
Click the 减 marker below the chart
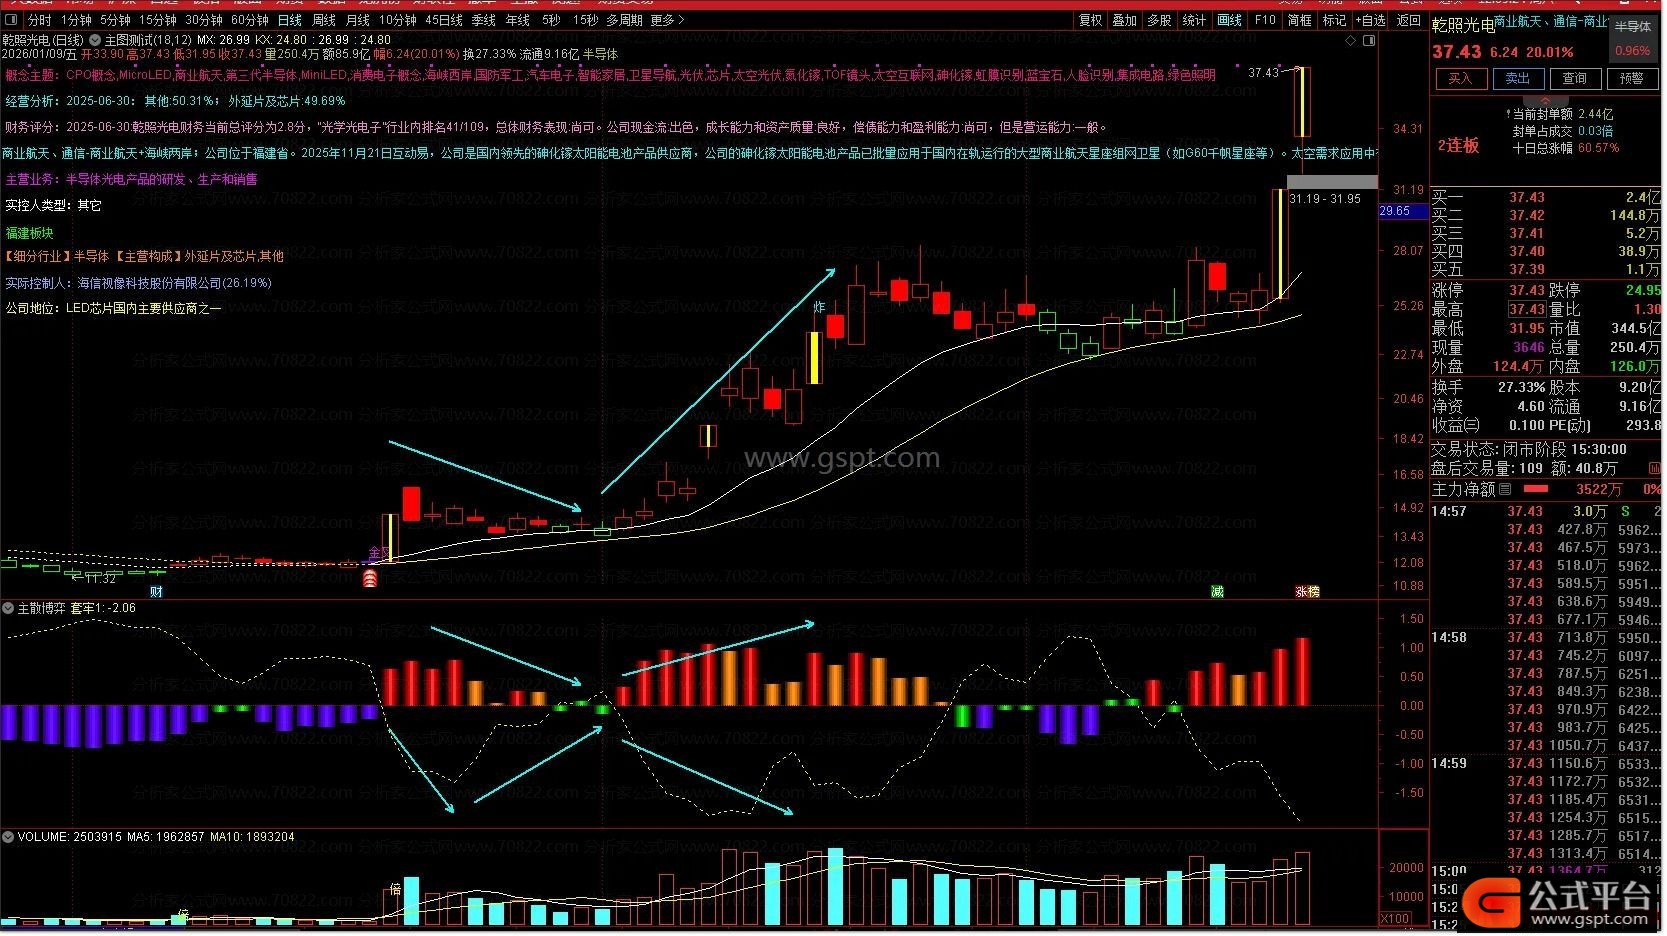point(1217,592)
